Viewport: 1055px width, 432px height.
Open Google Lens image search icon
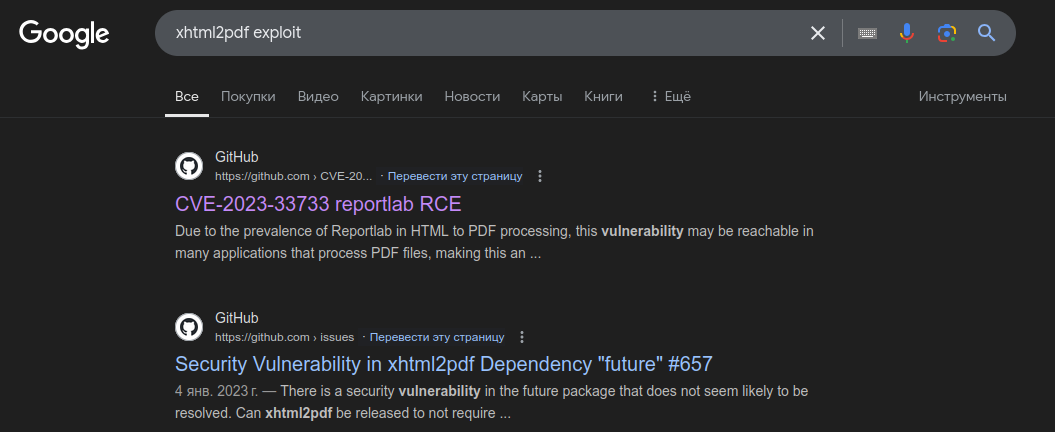point(947,33)
